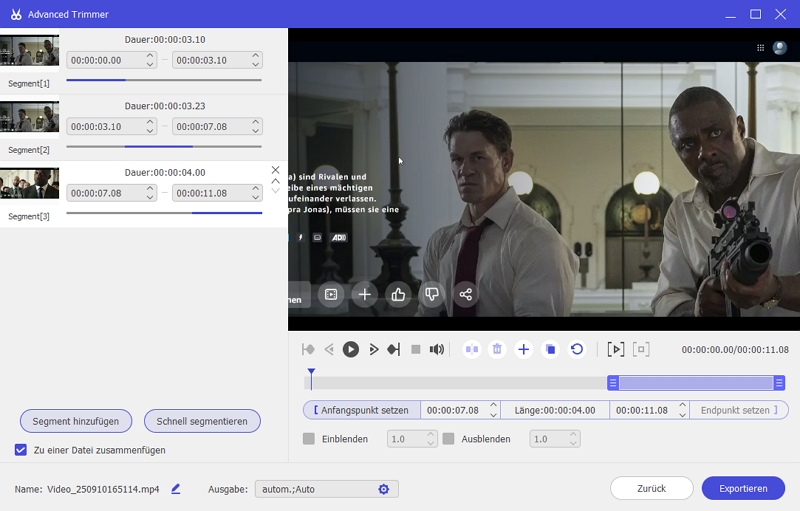Click right trim handle on timeline
Image resolution: width=800 pixels, height=511 pixels.
pyautogui.click(x=779, y=382)
